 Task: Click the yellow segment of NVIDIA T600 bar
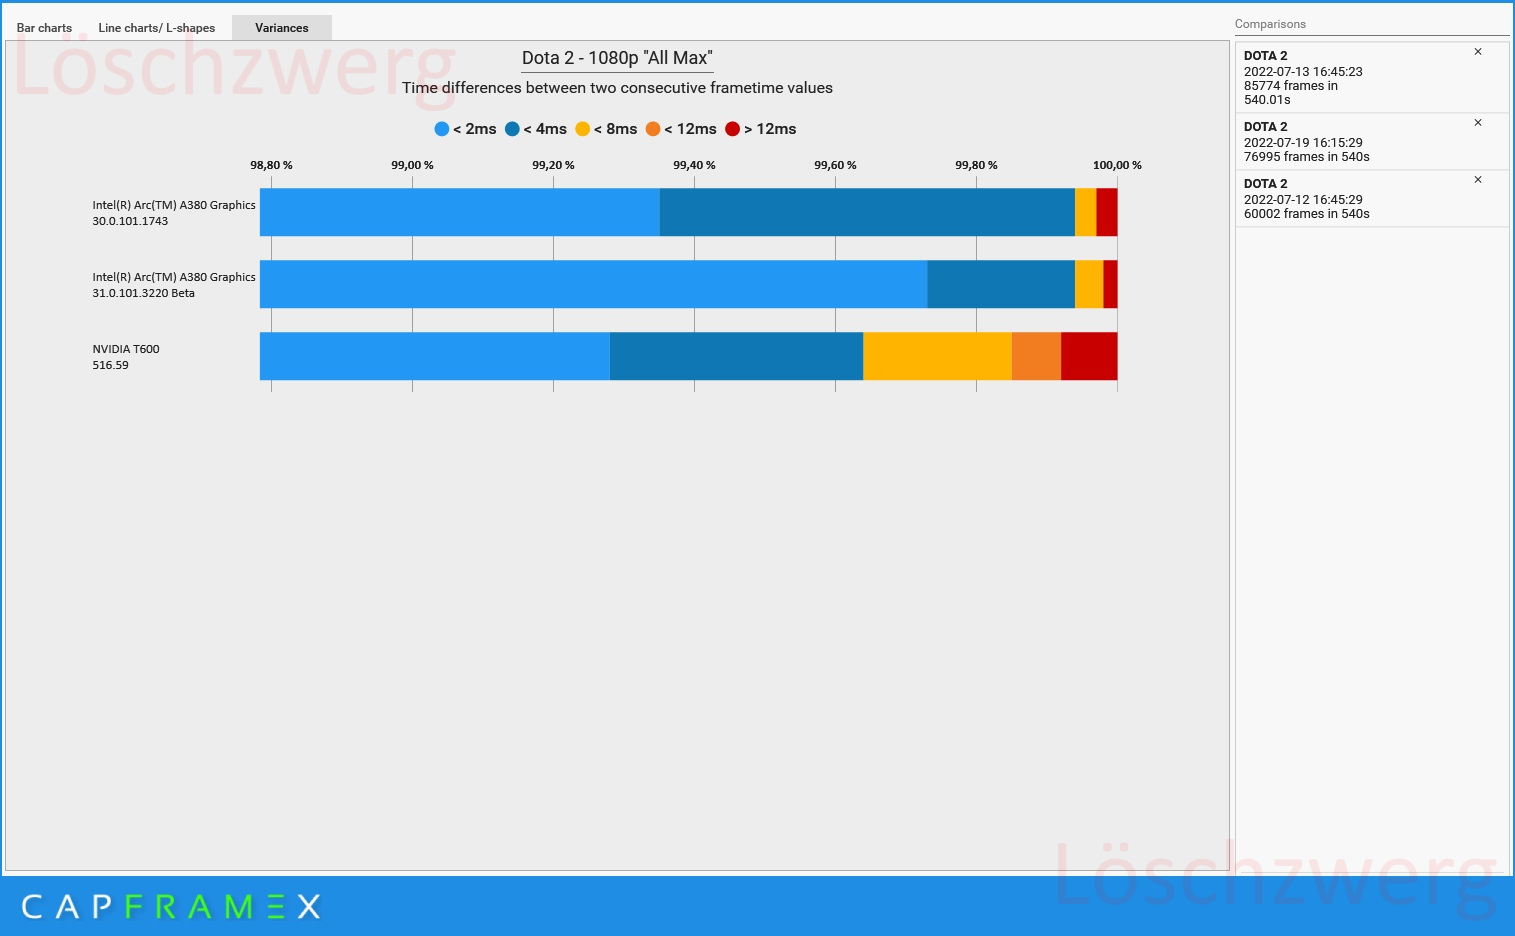click(937, 356)
